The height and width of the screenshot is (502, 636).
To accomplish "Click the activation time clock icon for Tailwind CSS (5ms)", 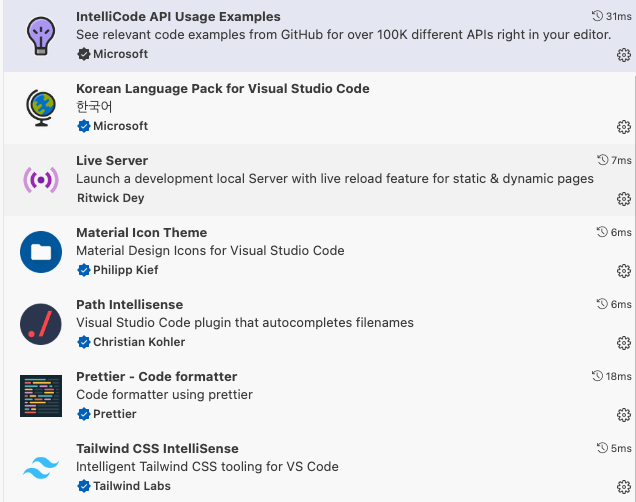I will [602, 448].
